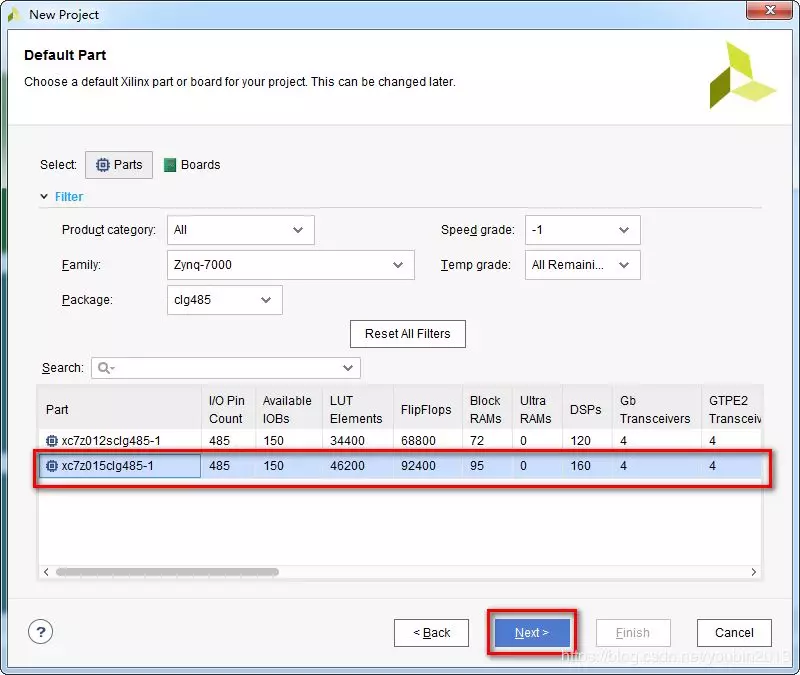Sort by Gb Transceivers column header
The height and width of the screenshot is (675, 800).
point(657,410)
